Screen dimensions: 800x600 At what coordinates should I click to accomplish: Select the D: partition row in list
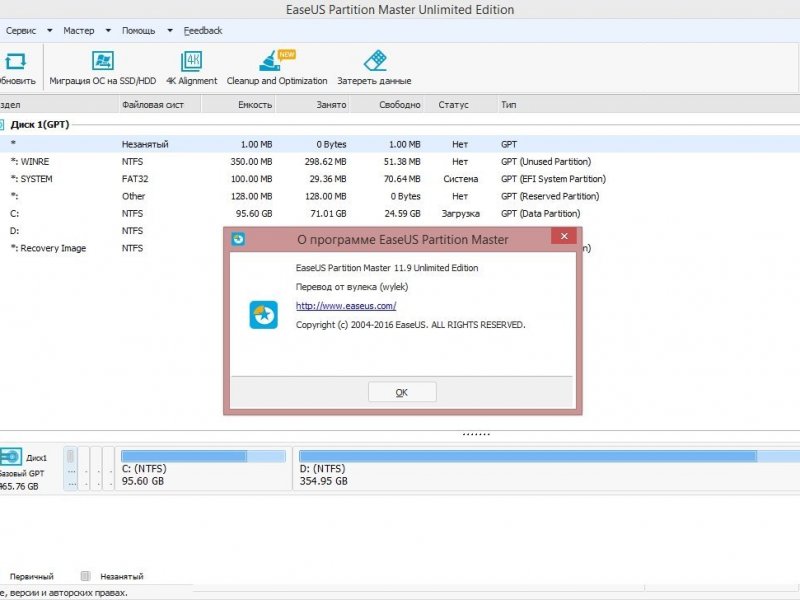click(x=111, y=231)
